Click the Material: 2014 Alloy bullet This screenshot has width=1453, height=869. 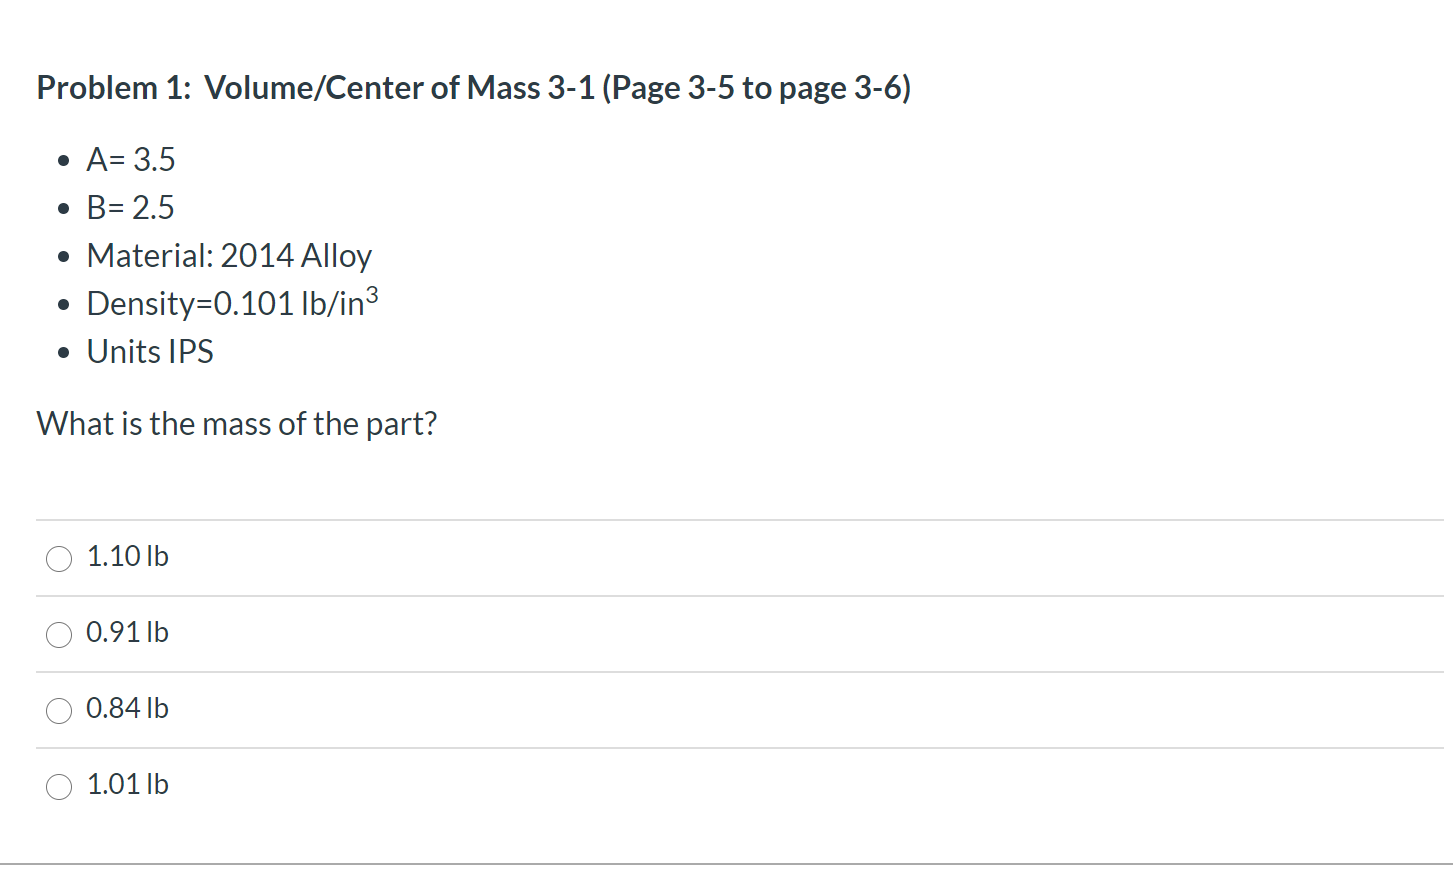[229, 256]
